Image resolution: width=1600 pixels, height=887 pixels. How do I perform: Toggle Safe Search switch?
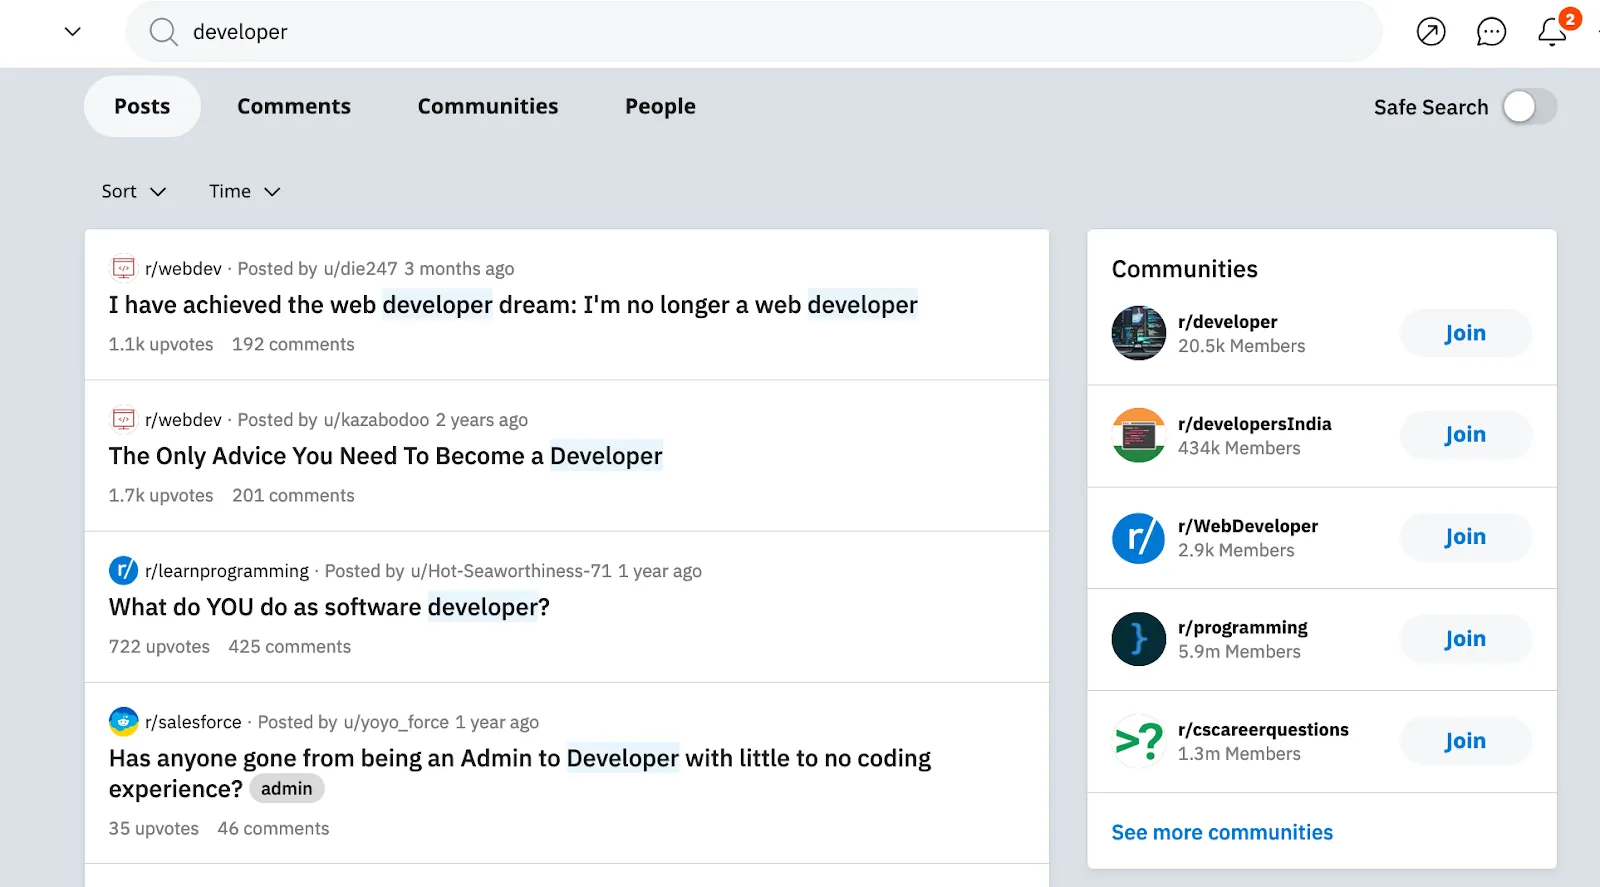click(x=1530, y=107)
